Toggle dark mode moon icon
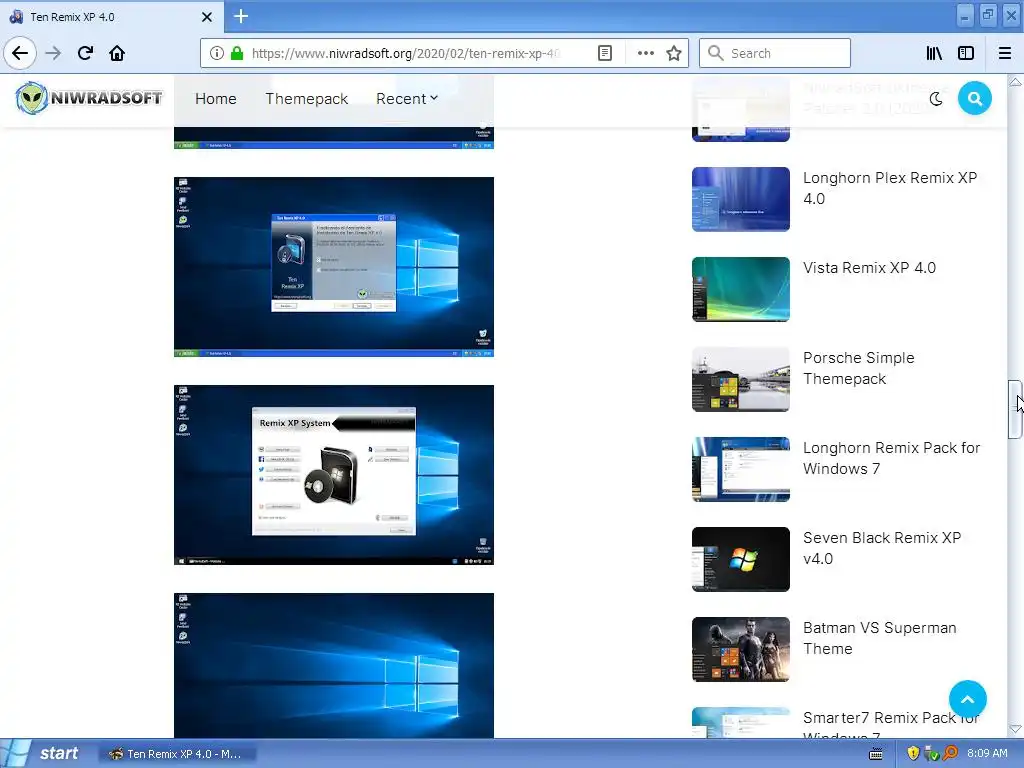The width and height of the screenshot is (1024, 768). tap(936, 99)
